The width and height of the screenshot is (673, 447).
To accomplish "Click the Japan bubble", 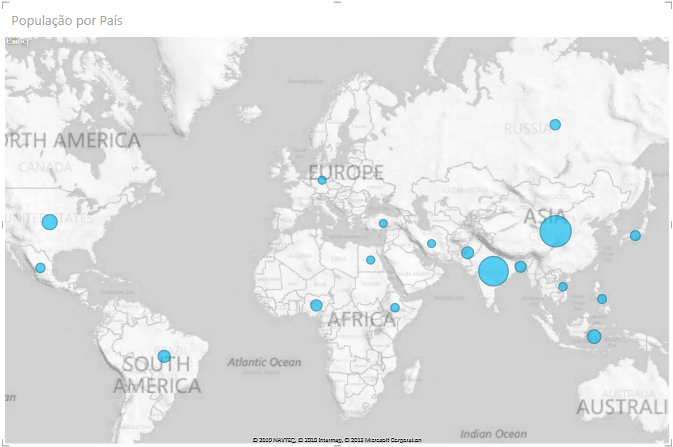I will click(635, 236).
